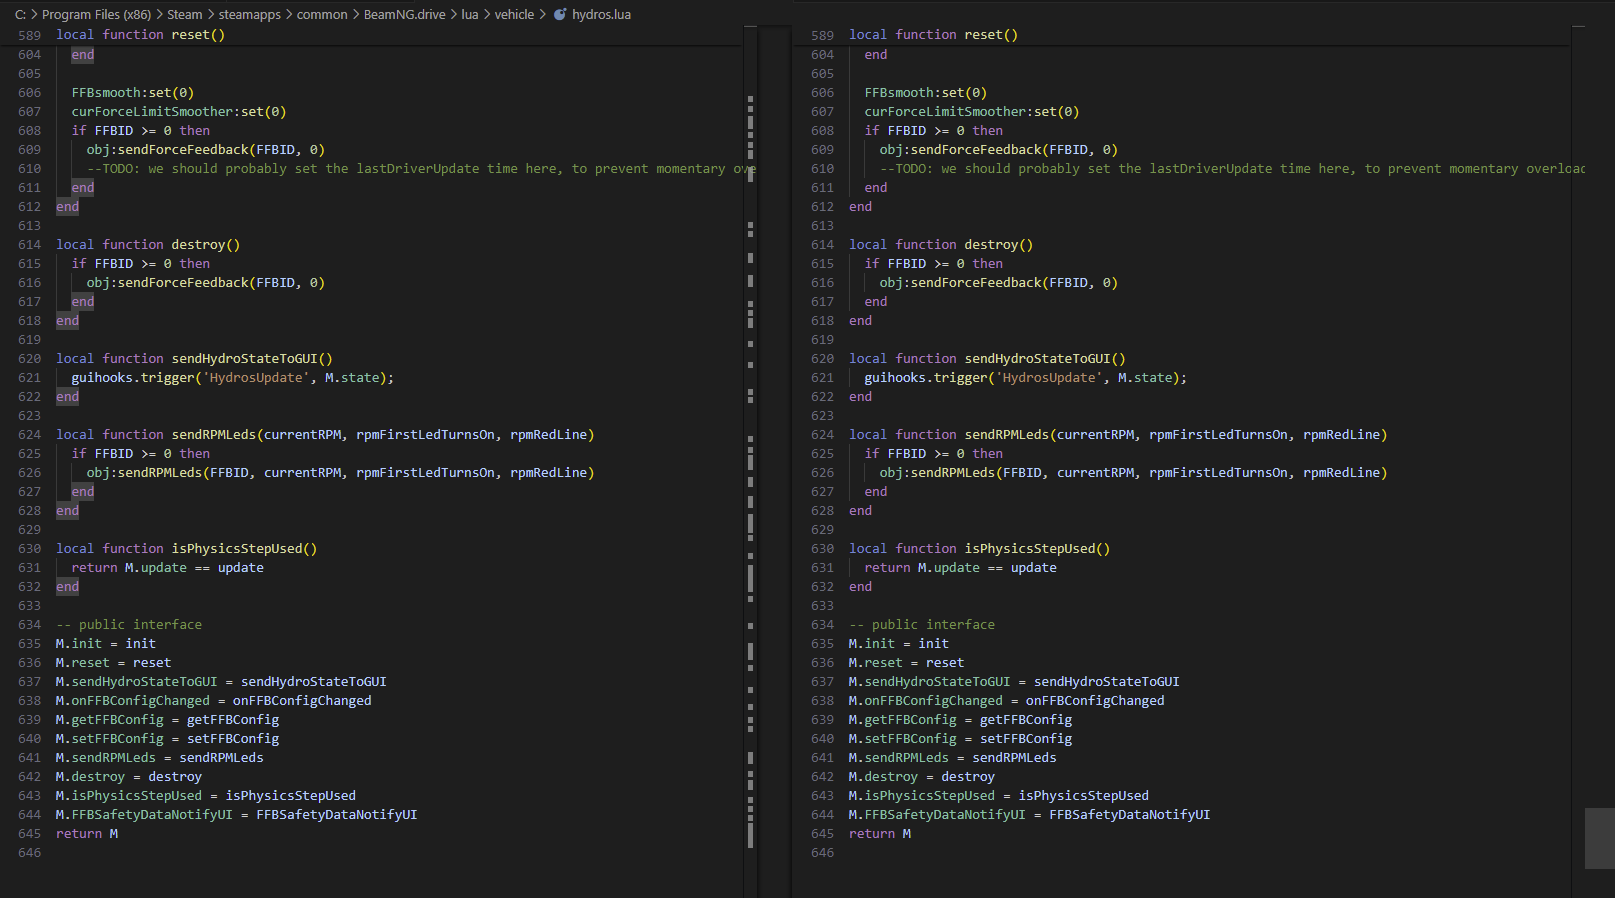Image resolution: width=1615 pixels, height=898 pixels.
Task: Expand the BeamNG.drive breadcrumb
Action: (404, 15)
